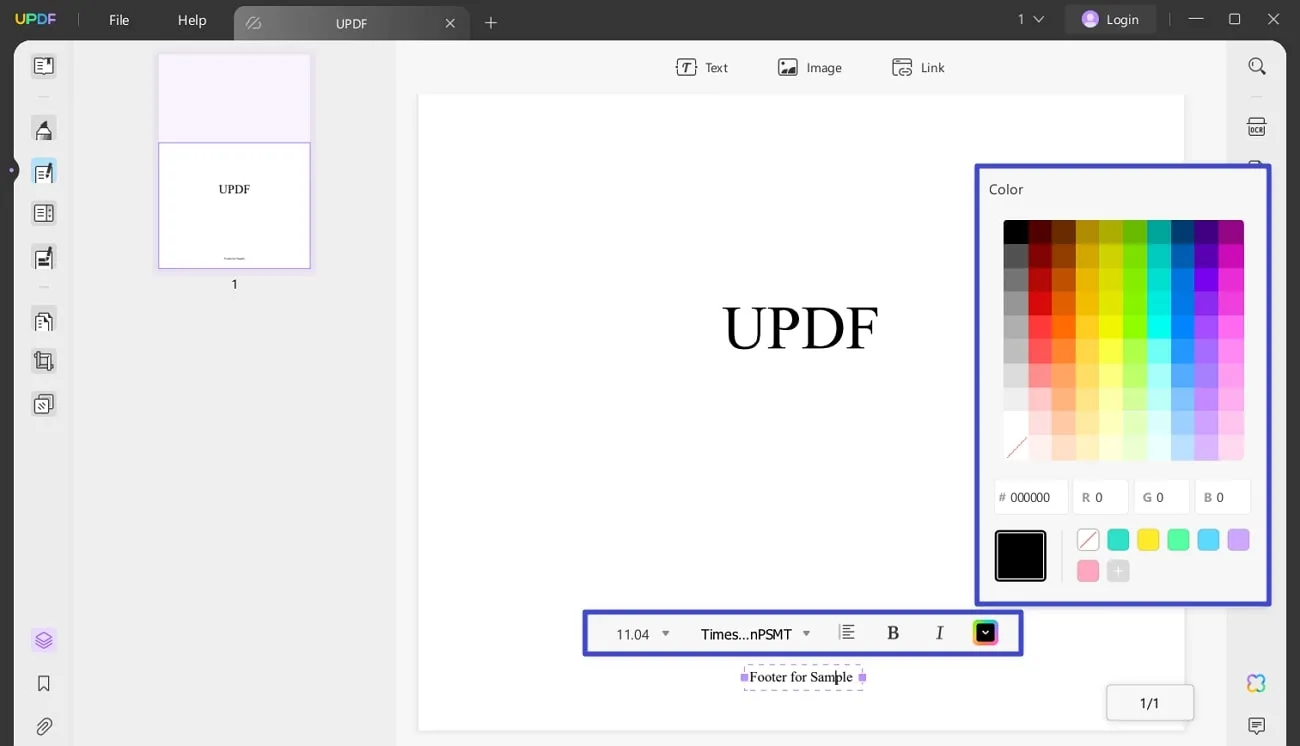The height and width of the screenshot is (746, 1300).
Task: Select the Edit PDF tool
Action: point(43,172)
